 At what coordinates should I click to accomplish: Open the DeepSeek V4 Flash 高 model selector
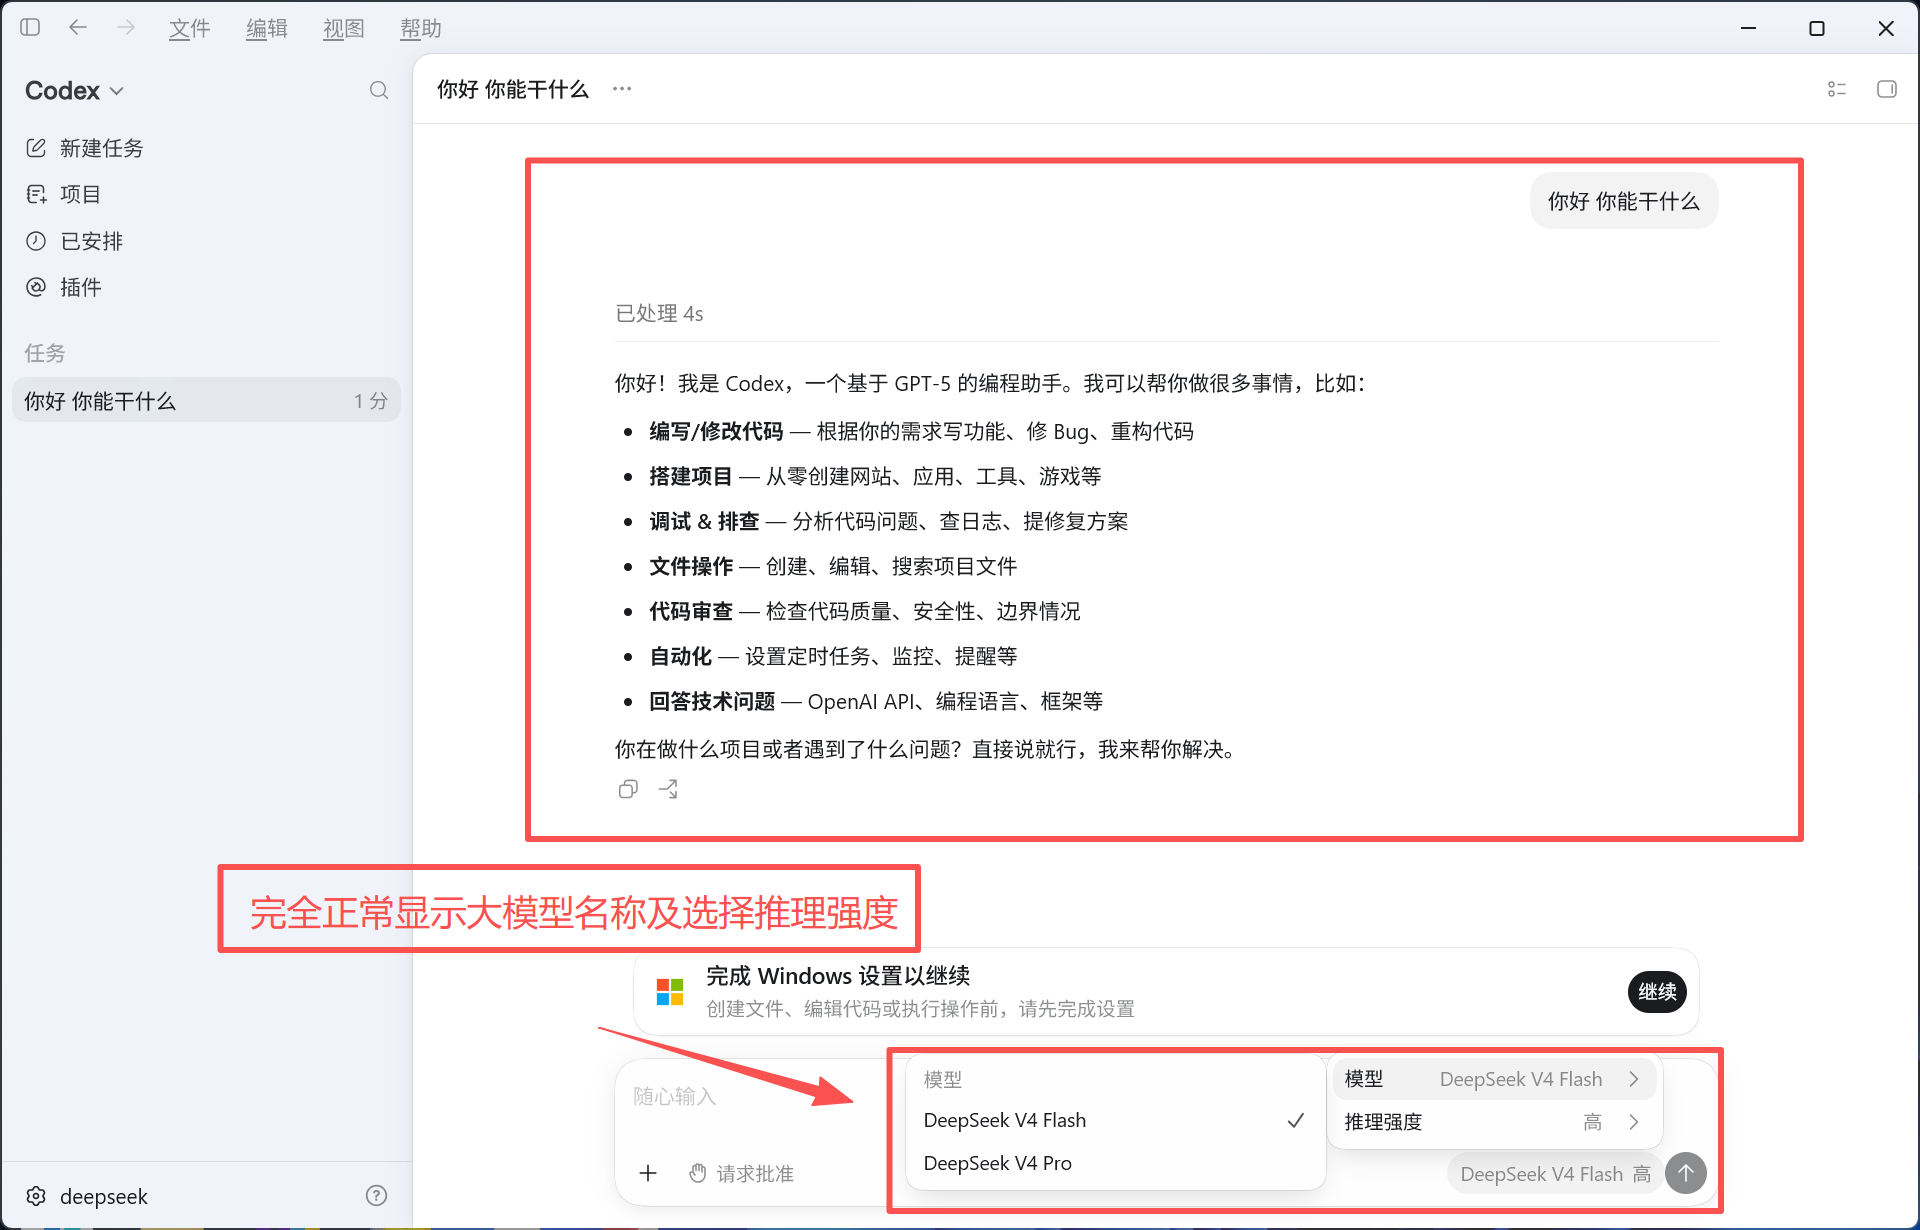tap(1555, 1174)
